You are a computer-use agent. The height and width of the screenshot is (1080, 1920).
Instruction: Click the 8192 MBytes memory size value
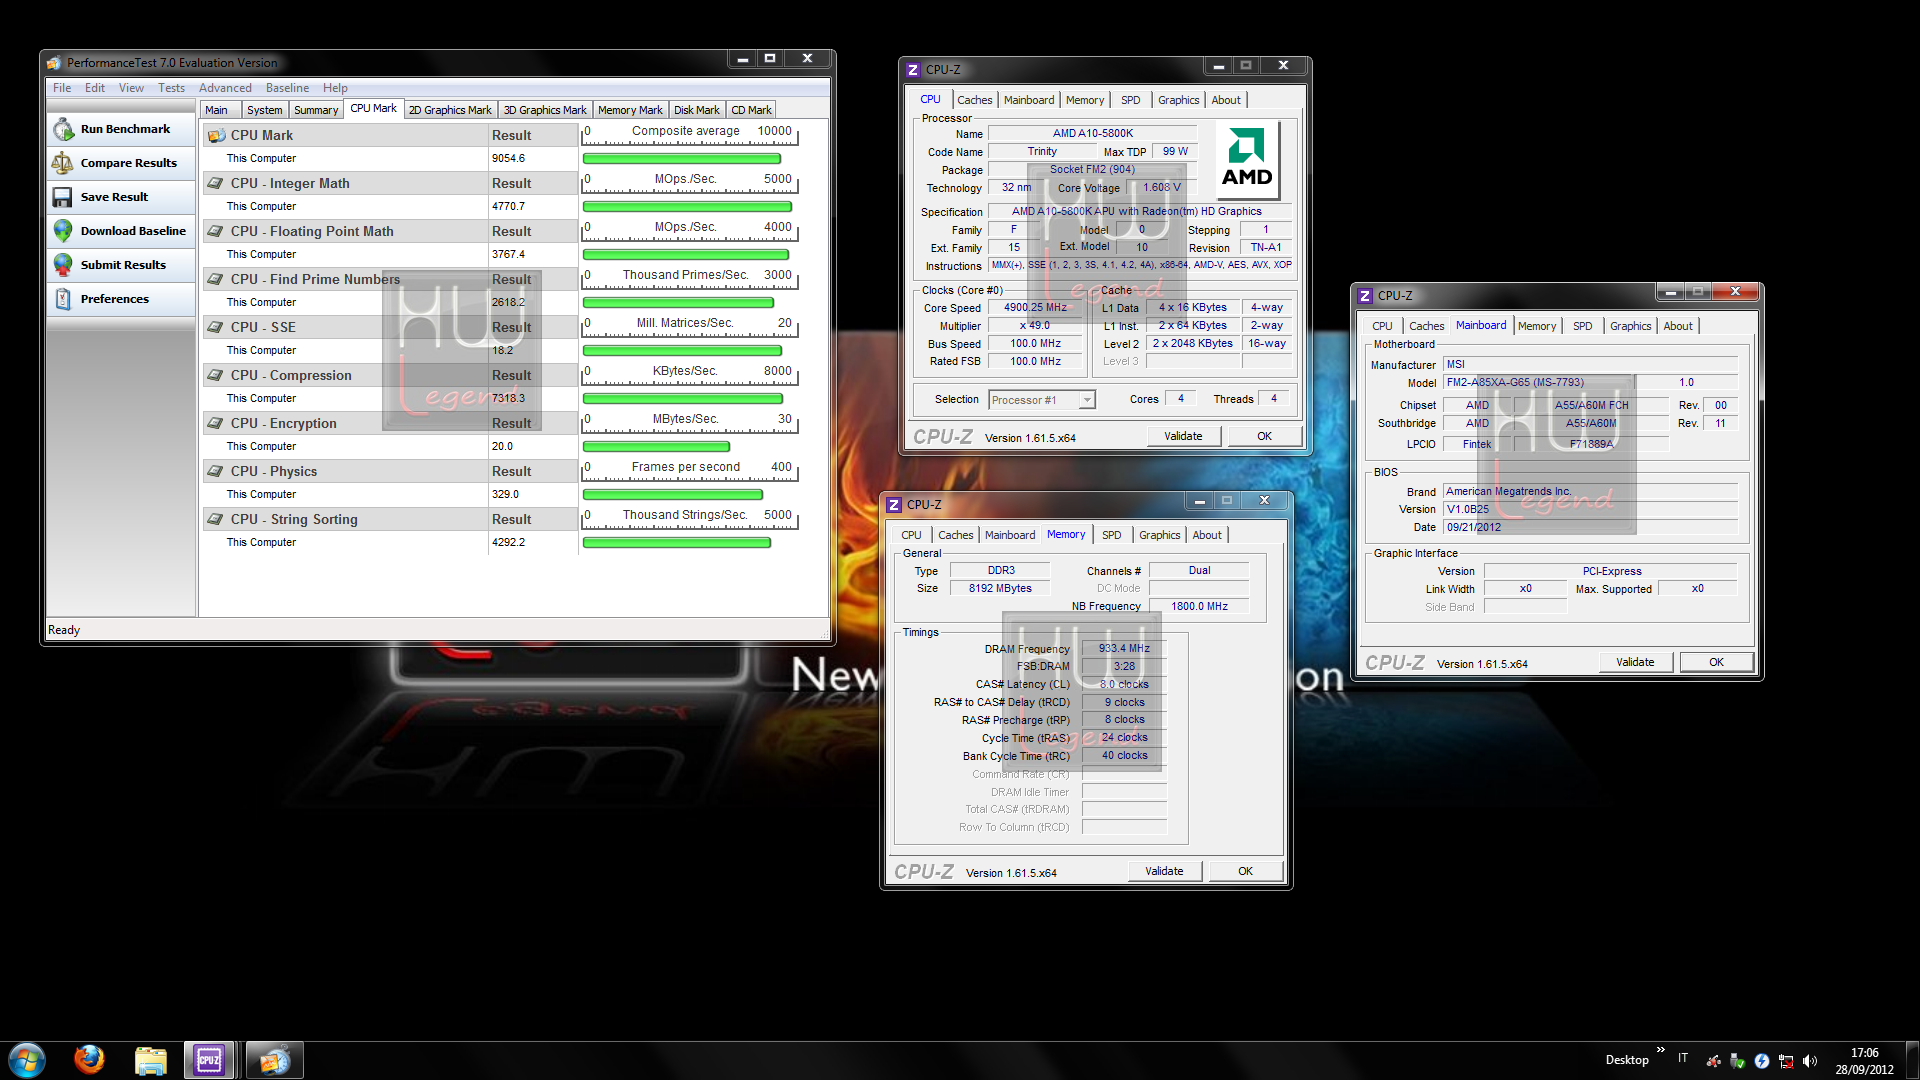(x=999, y=588)
